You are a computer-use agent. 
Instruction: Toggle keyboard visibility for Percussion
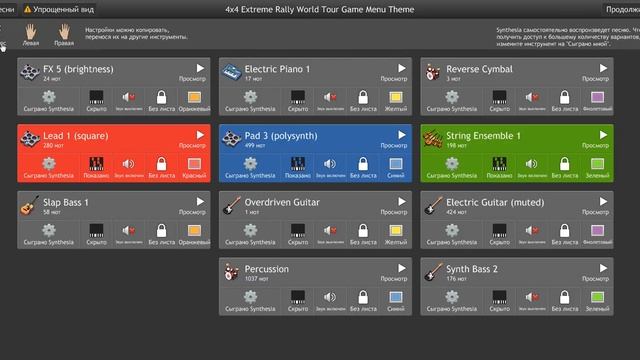298,297
